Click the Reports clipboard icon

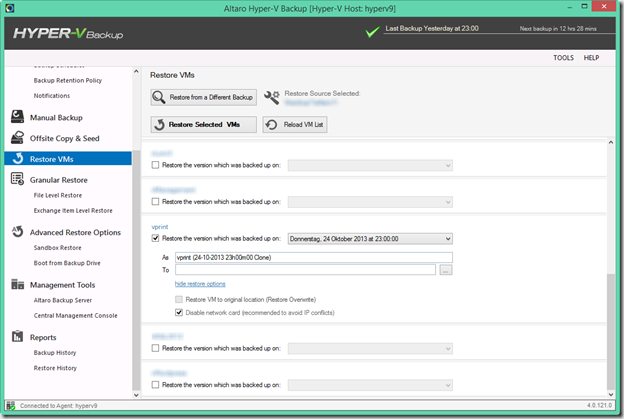18,336
